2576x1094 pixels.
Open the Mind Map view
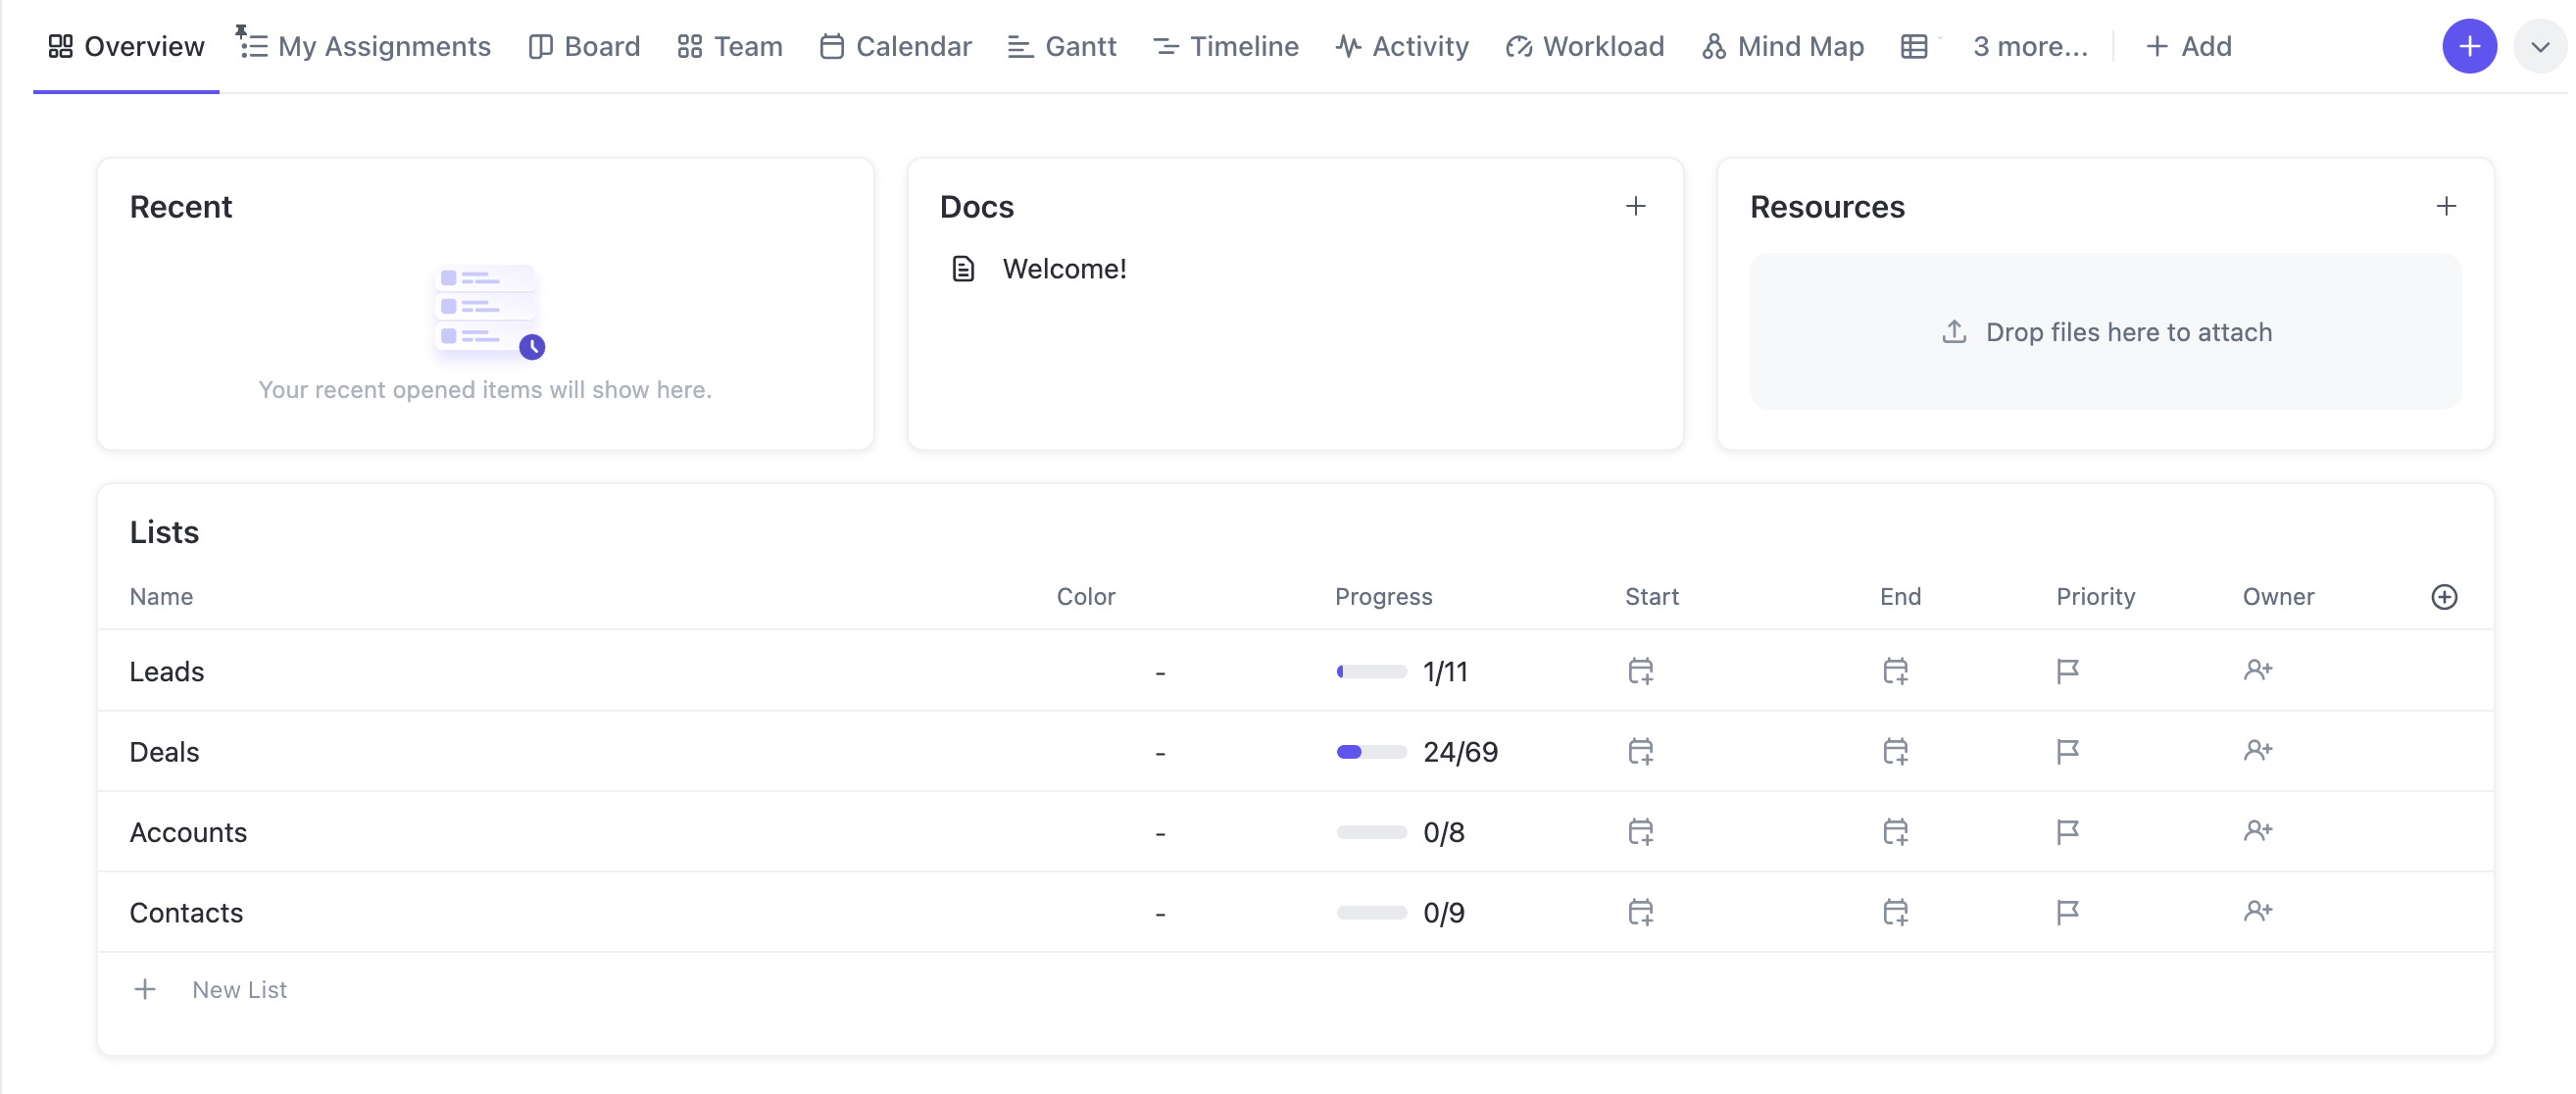point(1781,46)
